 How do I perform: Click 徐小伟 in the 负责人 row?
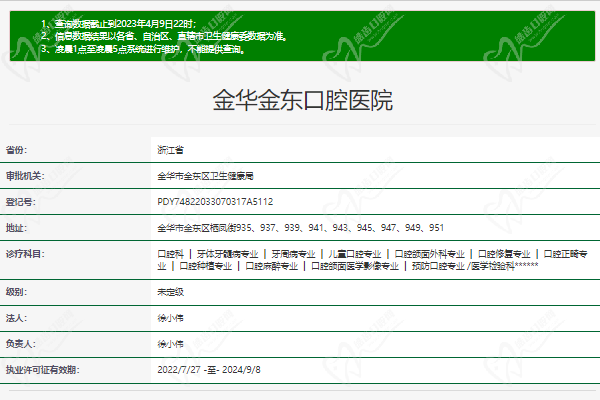click(x=171, y=343)
